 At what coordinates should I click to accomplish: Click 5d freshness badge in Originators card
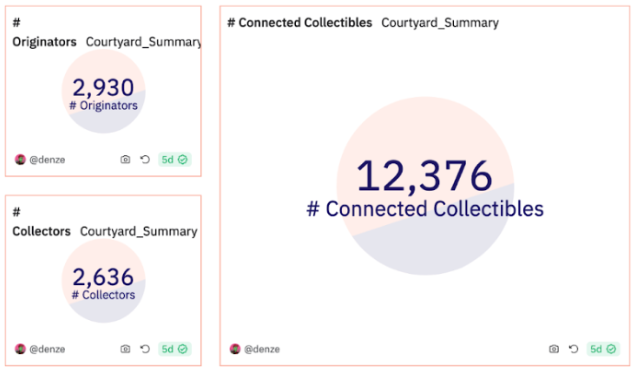pos(174,160)
